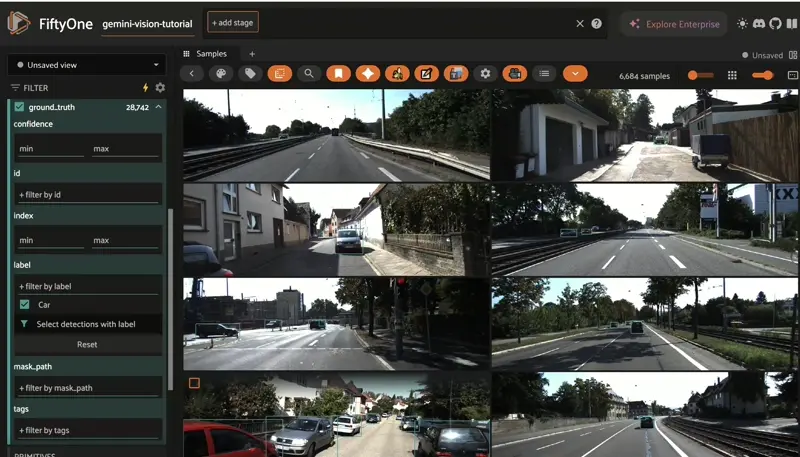Select the Samples tab

tap(210, 54)
